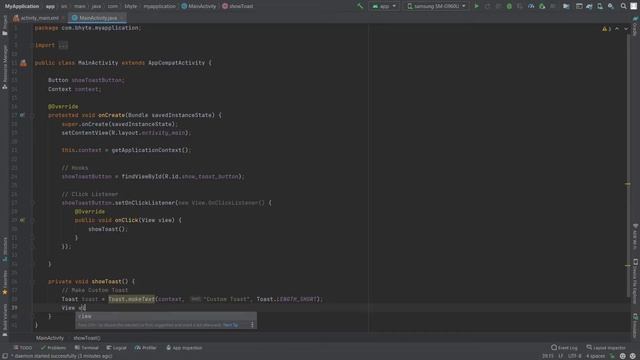Open the completion popup three-dot options
Viewport: 640px width, 360px height.
[252, 325]
